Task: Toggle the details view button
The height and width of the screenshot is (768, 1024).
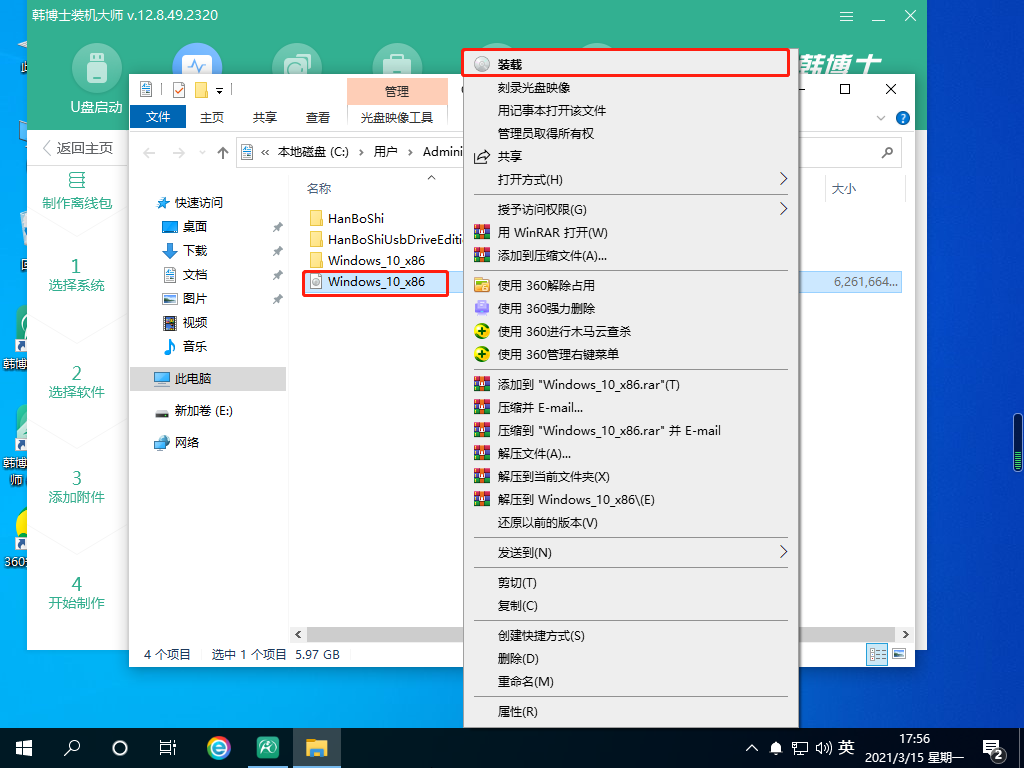Action: click(x=878, y=654)
